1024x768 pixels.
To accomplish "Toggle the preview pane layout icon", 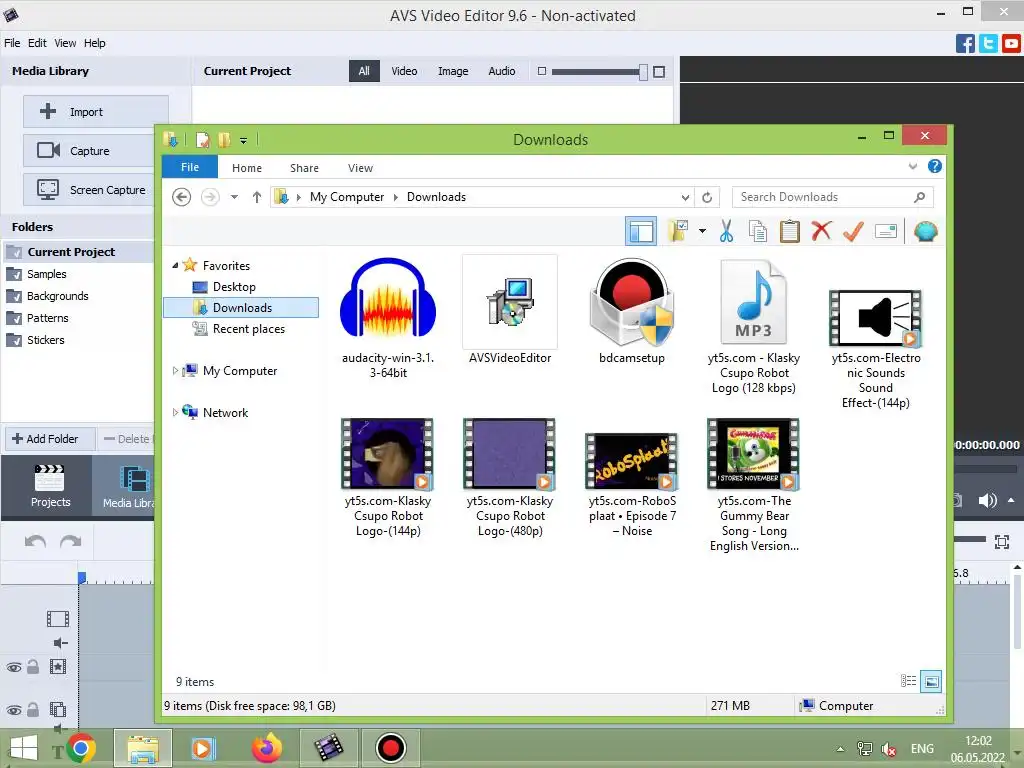I will [x=641, y=231].
